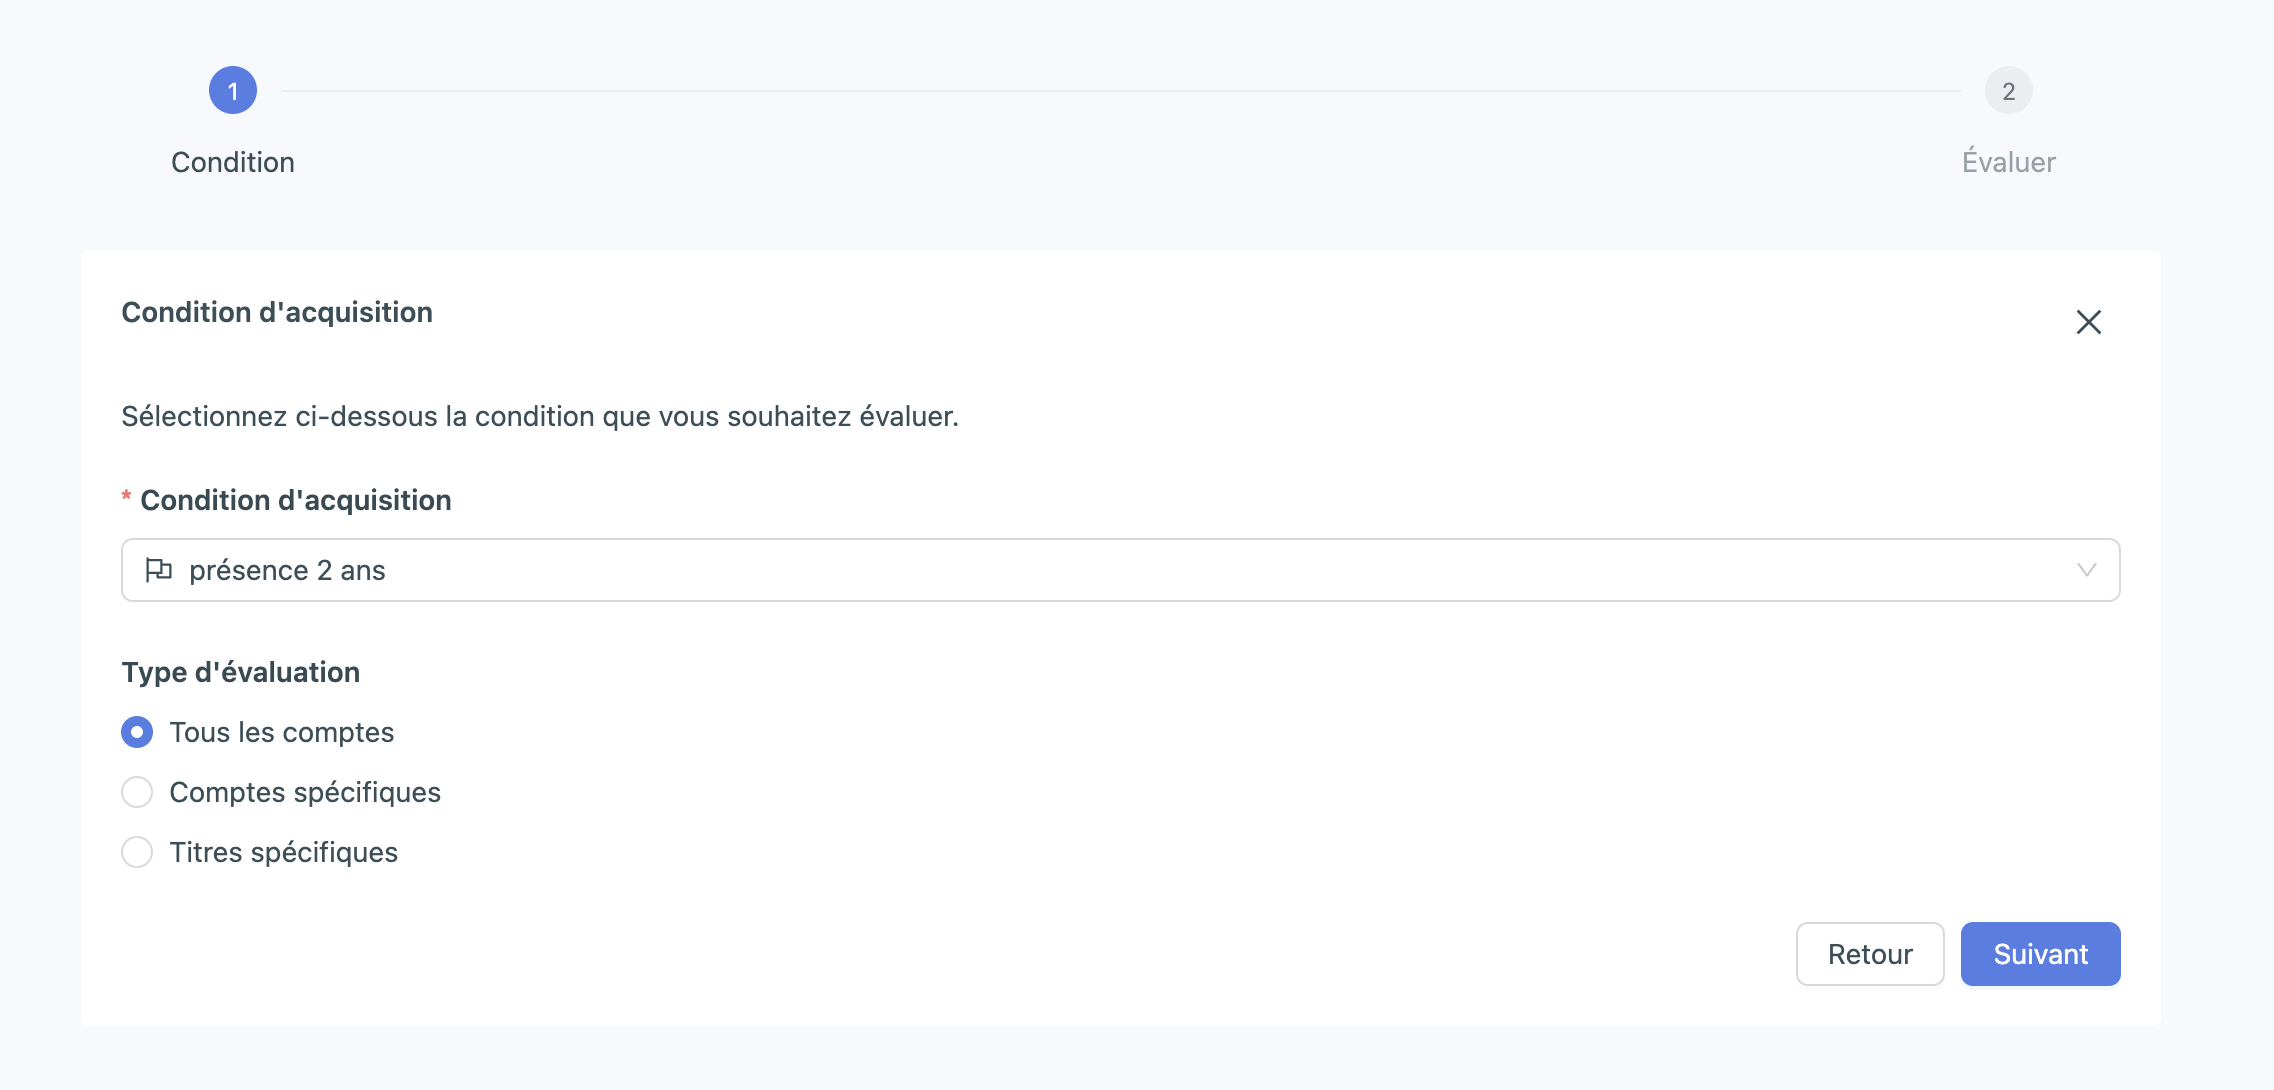Select the 'Tous les comptes' radio button
This screenshot has height=1090, width=2274.
137,732
